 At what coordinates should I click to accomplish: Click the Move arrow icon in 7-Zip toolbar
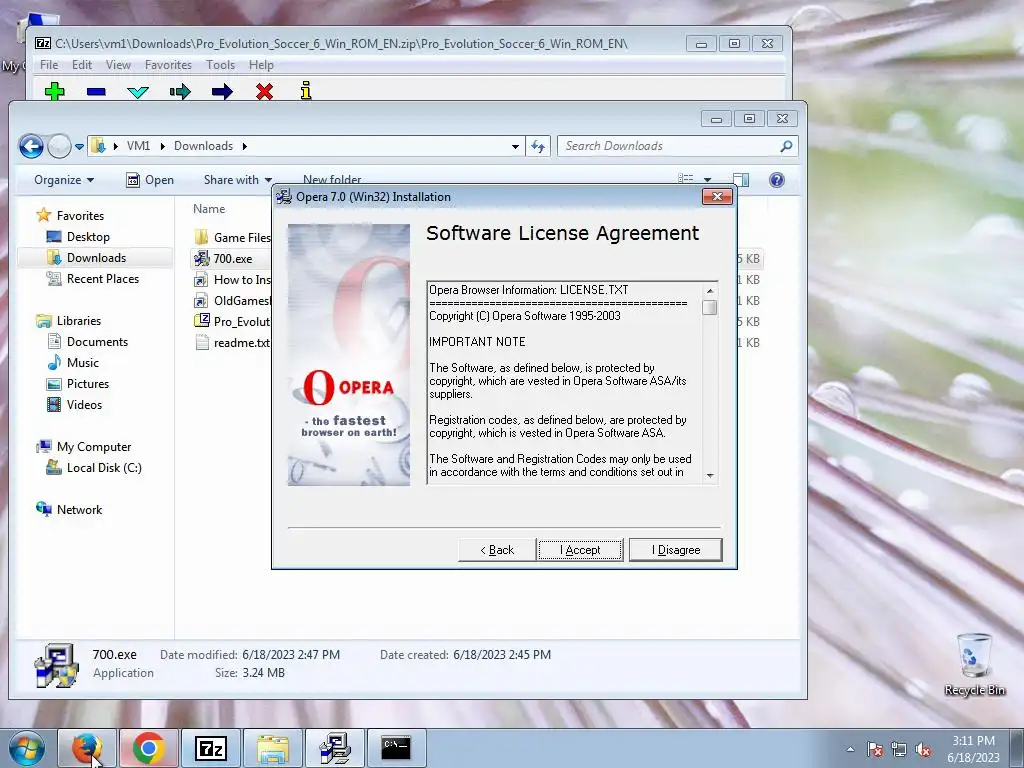click(x=222, y=91)
